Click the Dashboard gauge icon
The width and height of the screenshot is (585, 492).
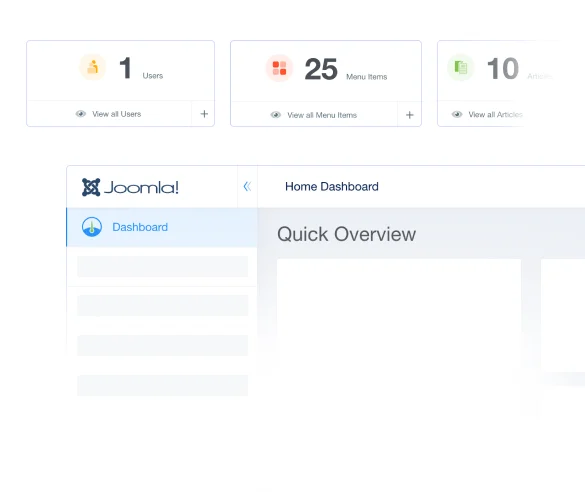click(92, 227)
